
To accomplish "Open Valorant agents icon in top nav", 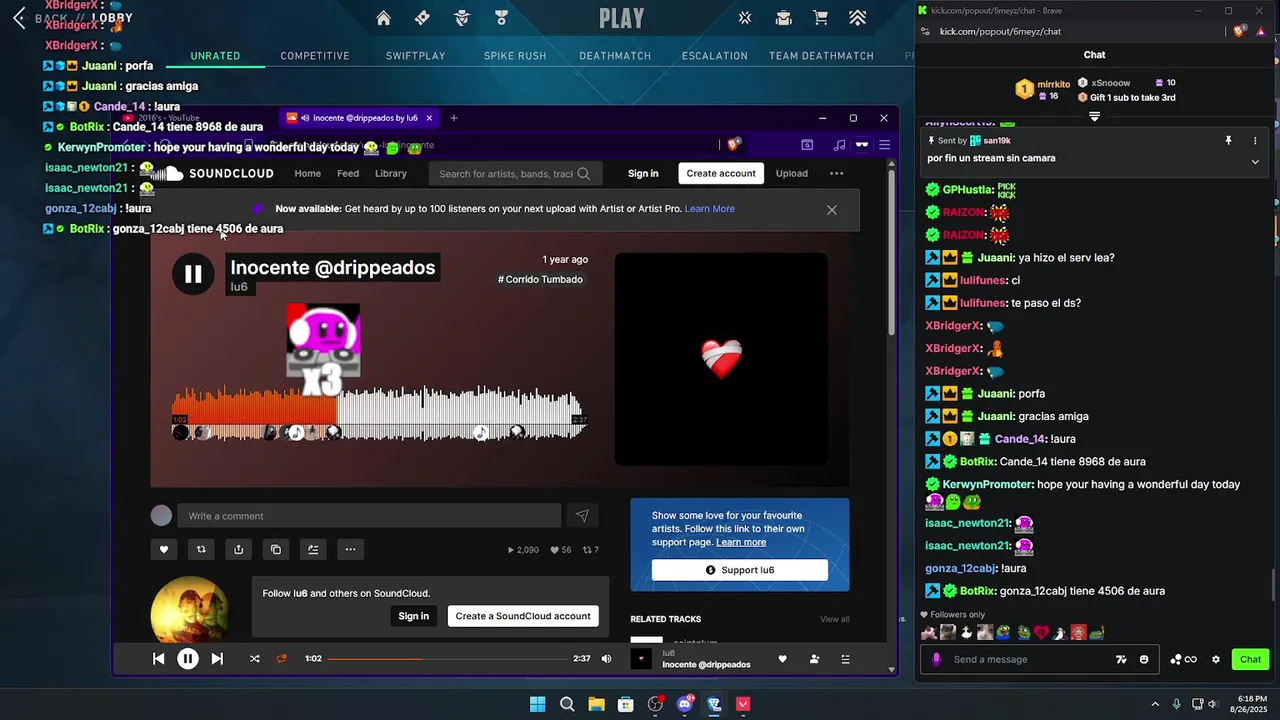I will (462, 18).
